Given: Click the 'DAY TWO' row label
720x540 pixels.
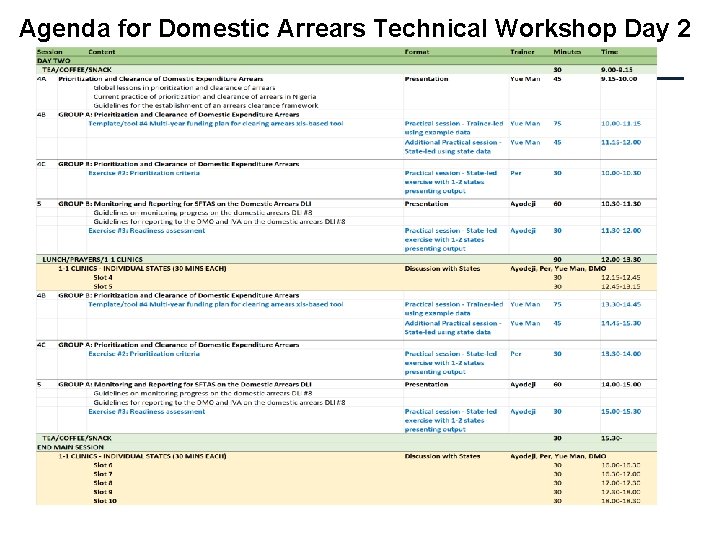Looking at the screenshot, I should click(54, 61).
